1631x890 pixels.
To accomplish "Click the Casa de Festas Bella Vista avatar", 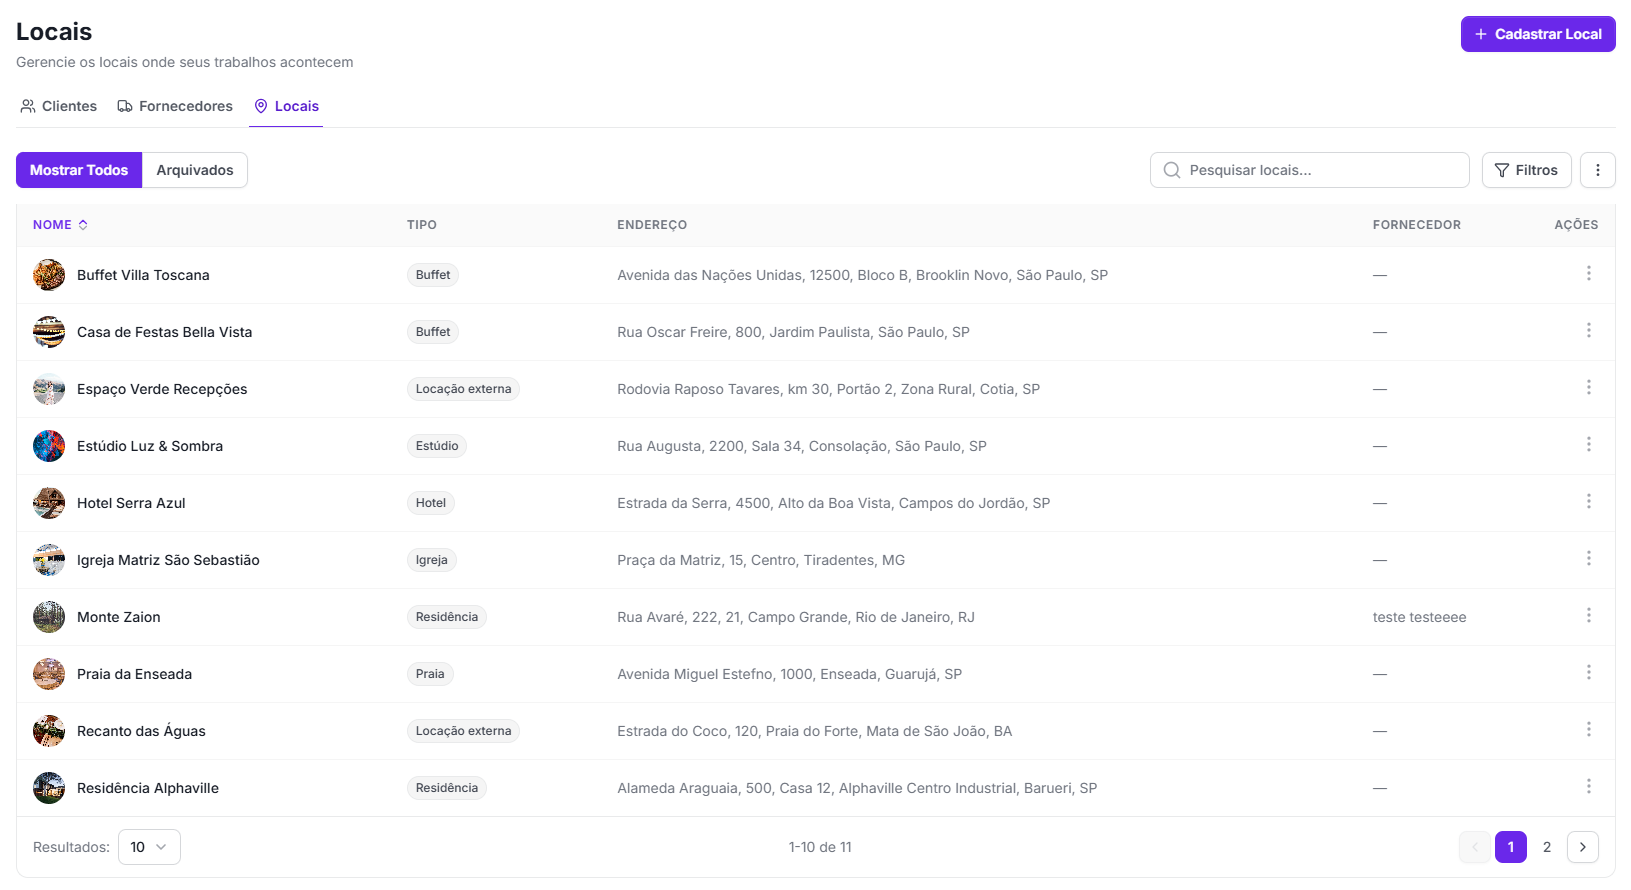I will point(49,332).
